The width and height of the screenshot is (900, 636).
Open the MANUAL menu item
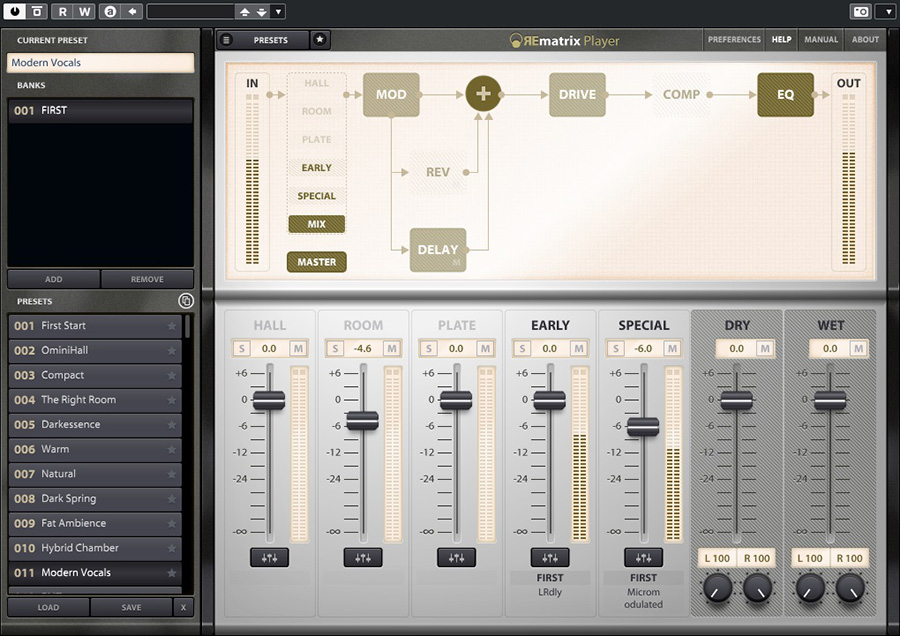(x=821, y=40)
